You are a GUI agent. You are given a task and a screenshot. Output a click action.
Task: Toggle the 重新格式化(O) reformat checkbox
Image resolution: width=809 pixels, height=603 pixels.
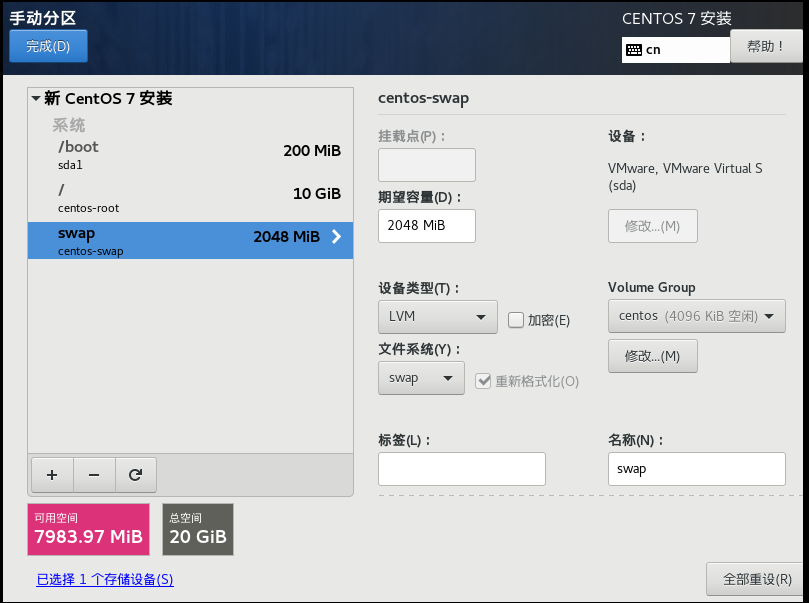click(483, 381)
